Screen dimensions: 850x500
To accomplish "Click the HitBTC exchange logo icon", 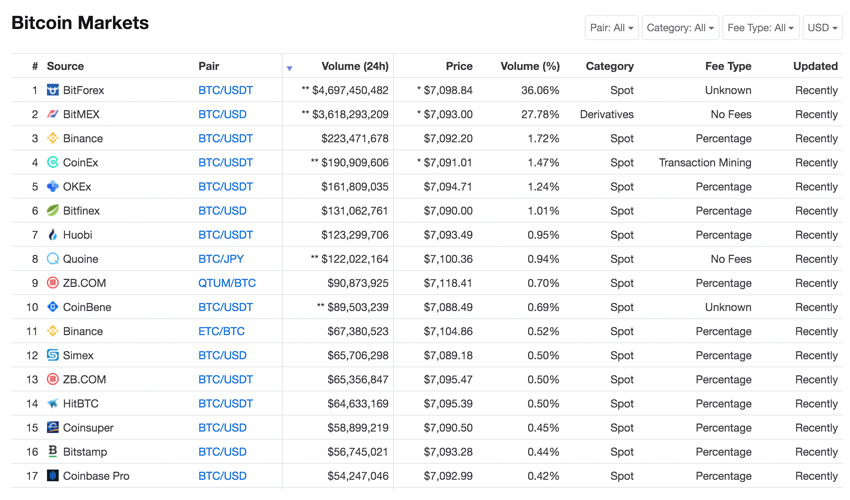I will tap(53, 403).
